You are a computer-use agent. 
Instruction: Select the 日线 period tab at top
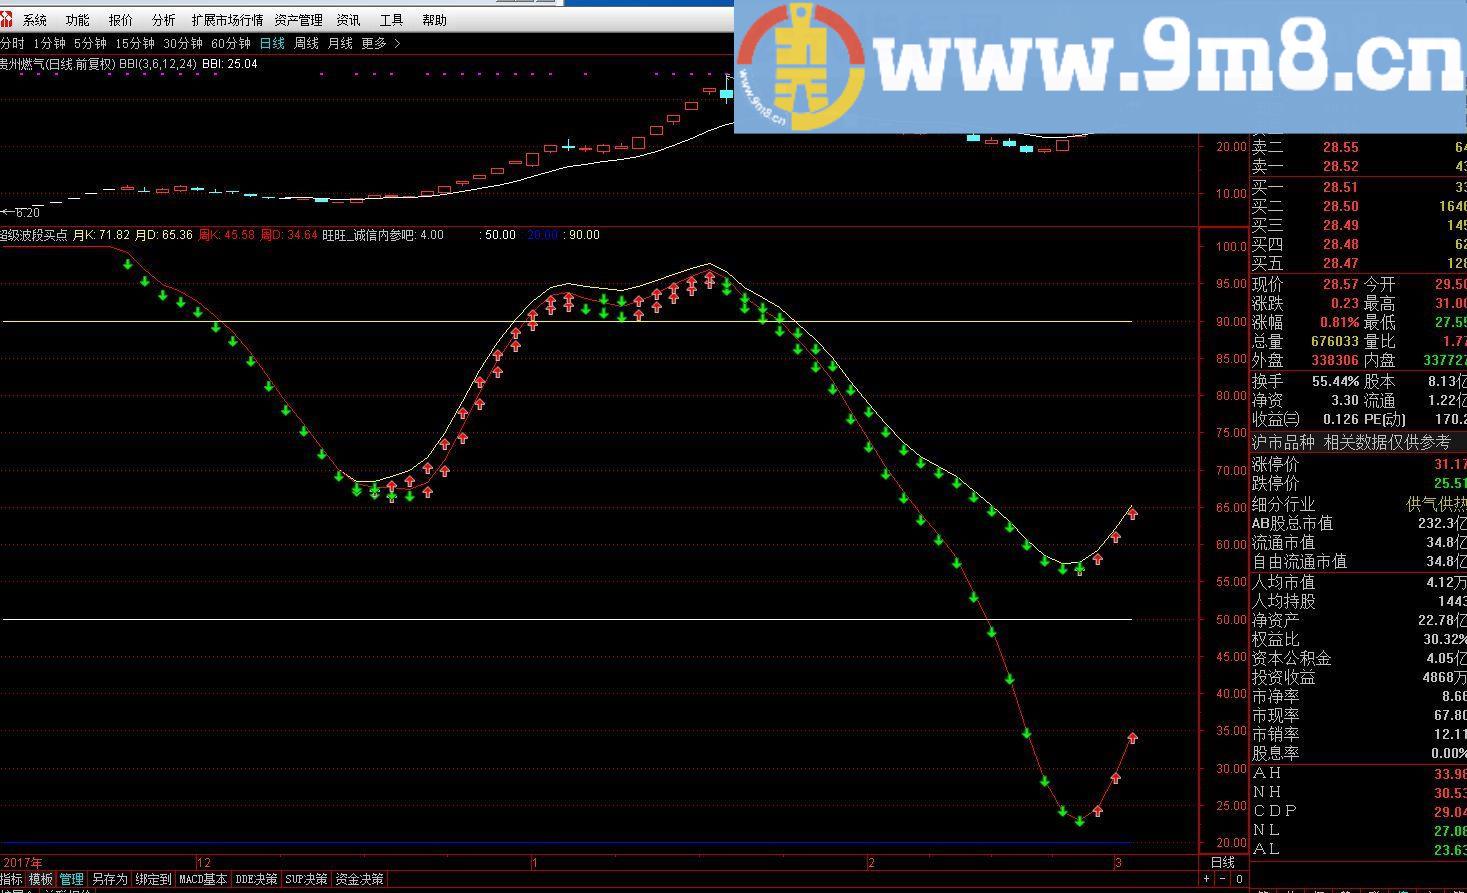coord(272,43)
